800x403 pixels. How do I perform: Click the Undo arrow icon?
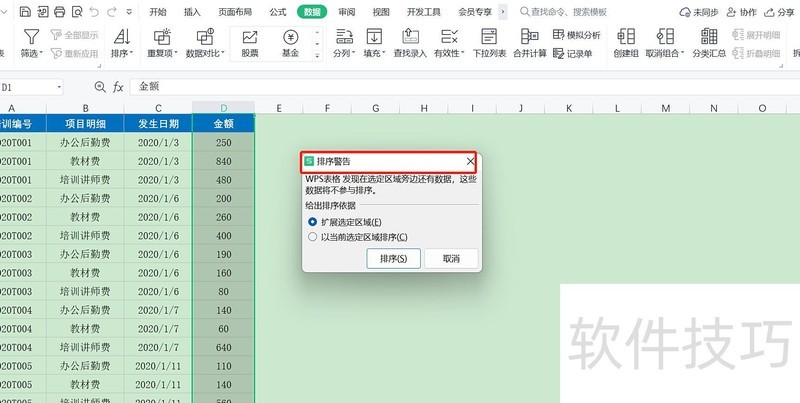94,12
